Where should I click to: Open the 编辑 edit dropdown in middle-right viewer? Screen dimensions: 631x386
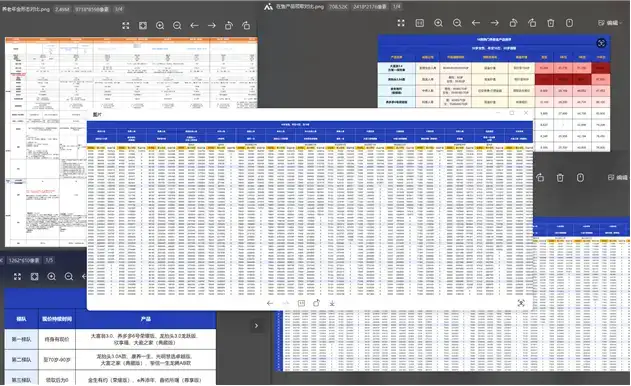(x=619, y=177)
